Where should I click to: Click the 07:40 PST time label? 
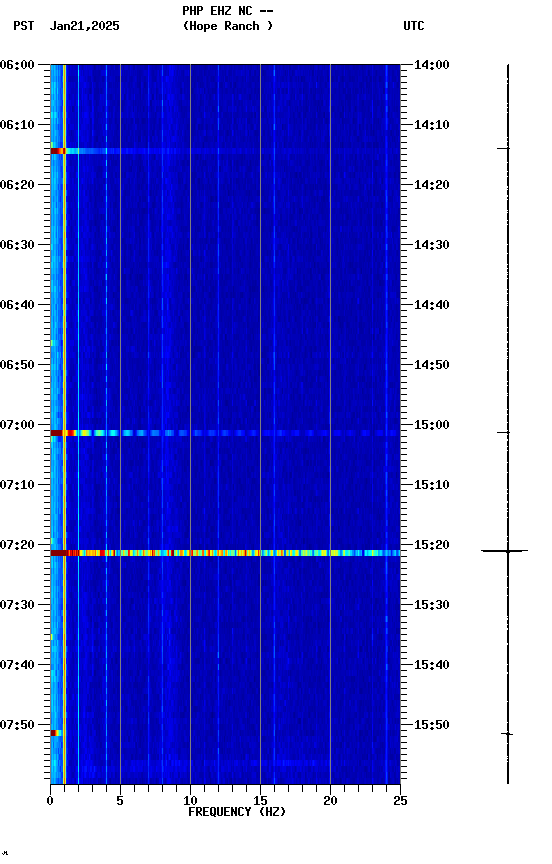coord(17,665)
